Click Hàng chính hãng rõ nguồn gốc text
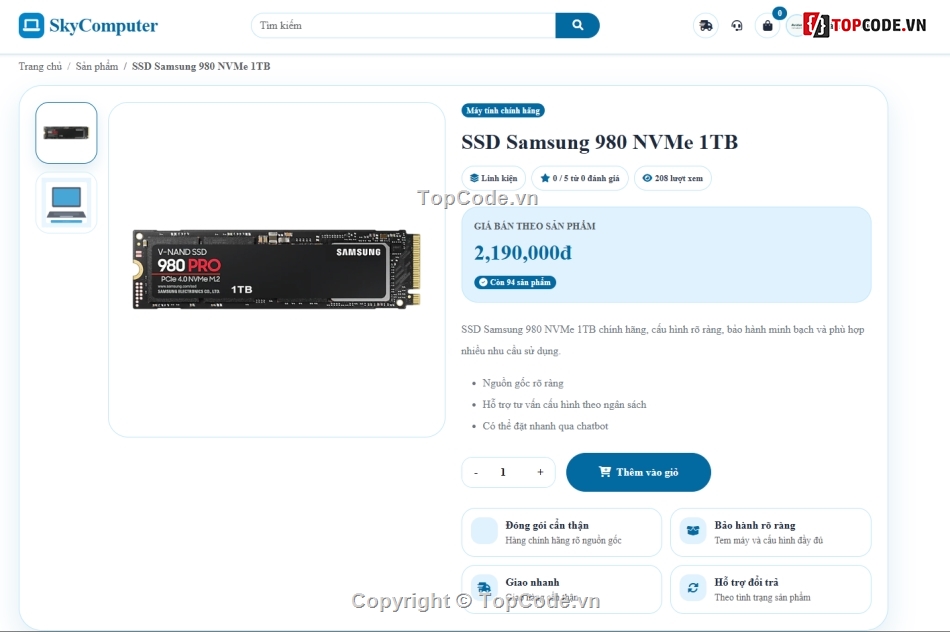The height and width of the screenshot is (632, 950). pyautogui.click(x=563, y=541)
